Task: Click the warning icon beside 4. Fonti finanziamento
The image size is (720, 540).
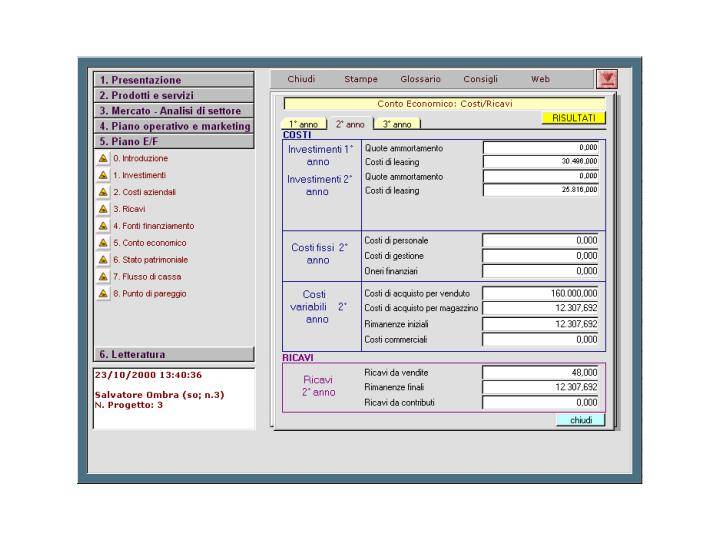Action: click(103, 226)
